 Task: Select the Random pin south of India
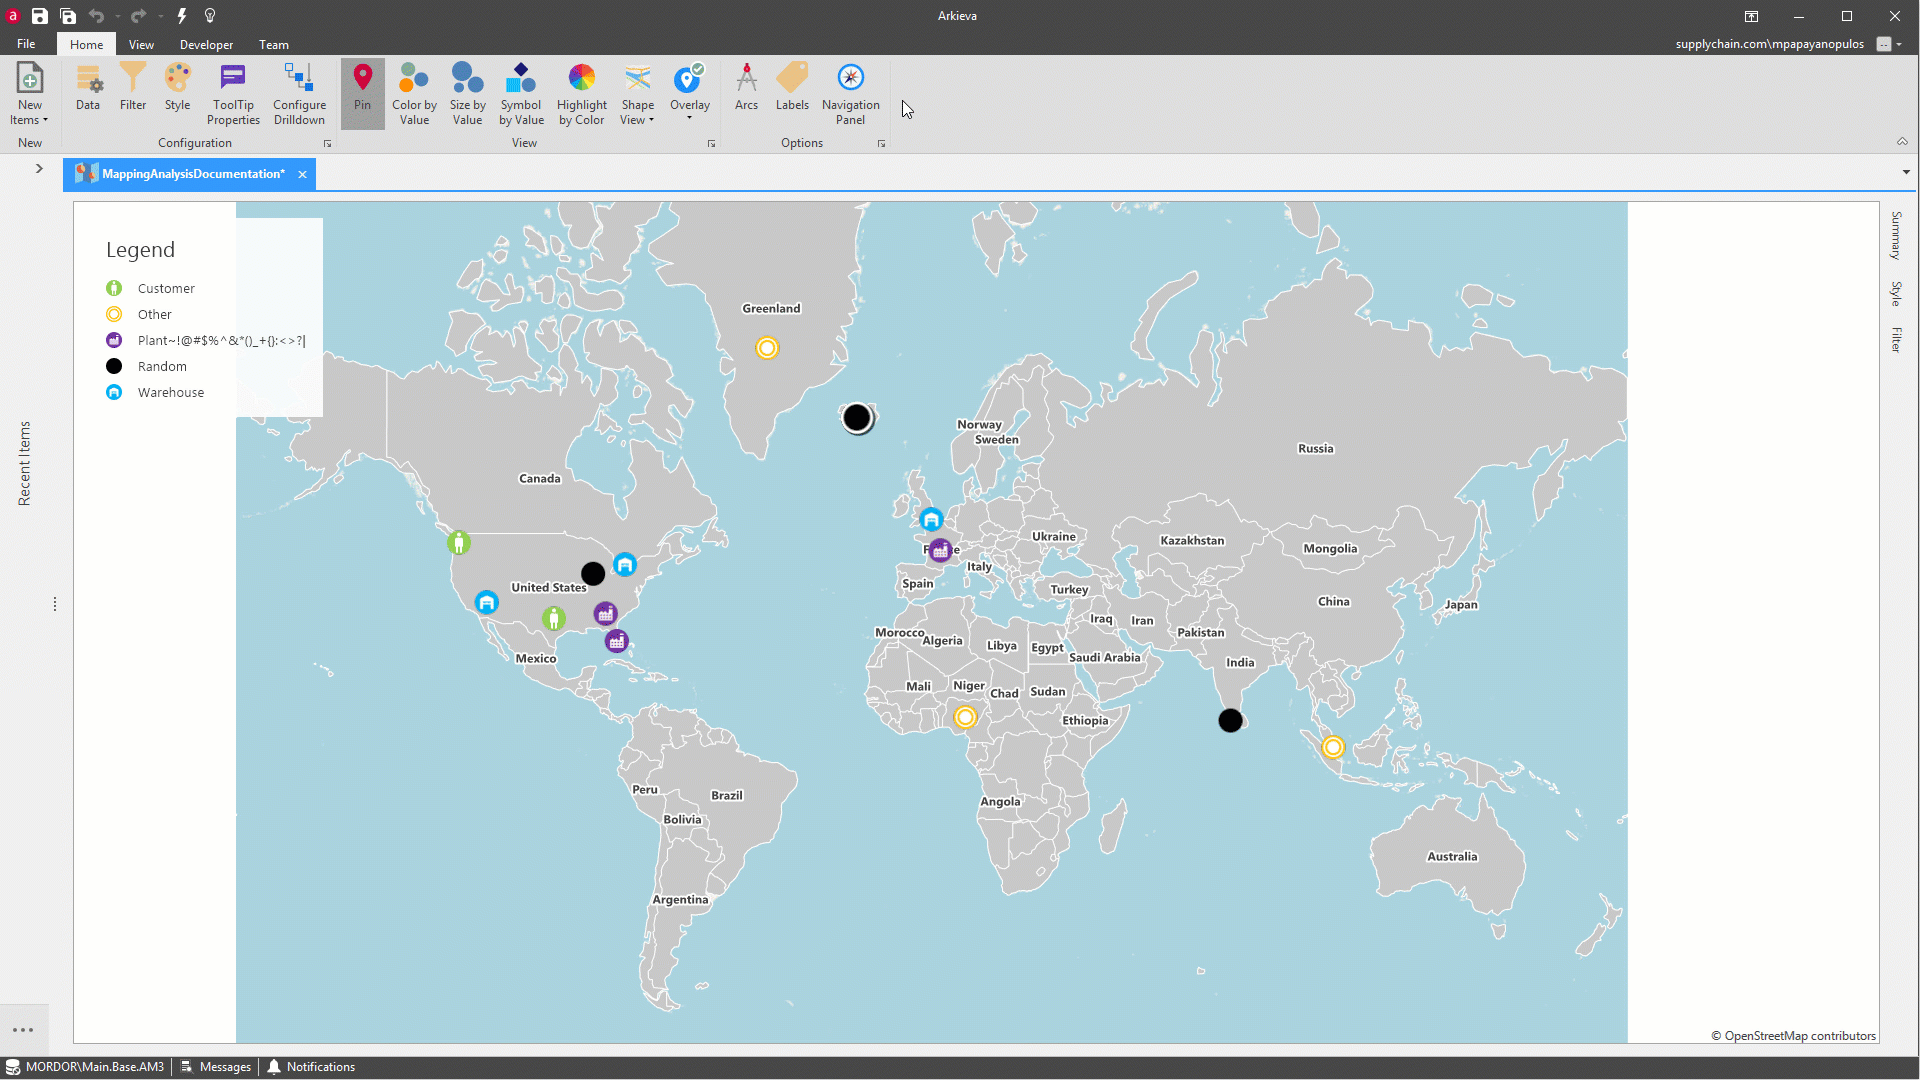pos(1230,720)
